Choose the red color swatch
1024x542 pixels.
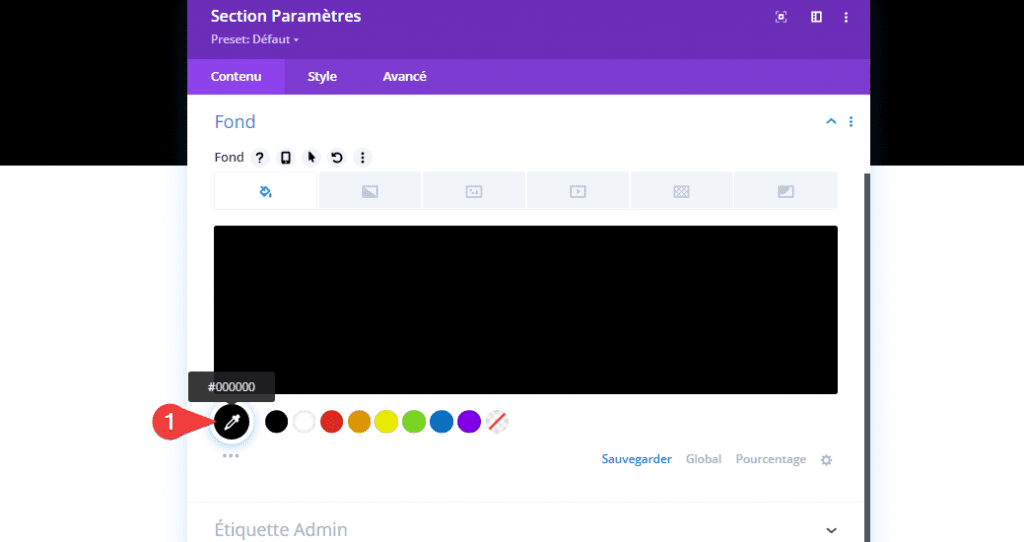[332, 422]
